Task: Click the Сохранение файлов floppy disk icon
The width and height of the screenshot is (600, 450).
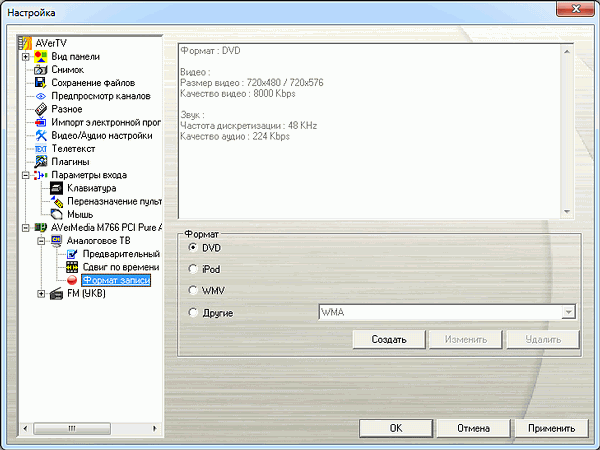Action: 41,83
